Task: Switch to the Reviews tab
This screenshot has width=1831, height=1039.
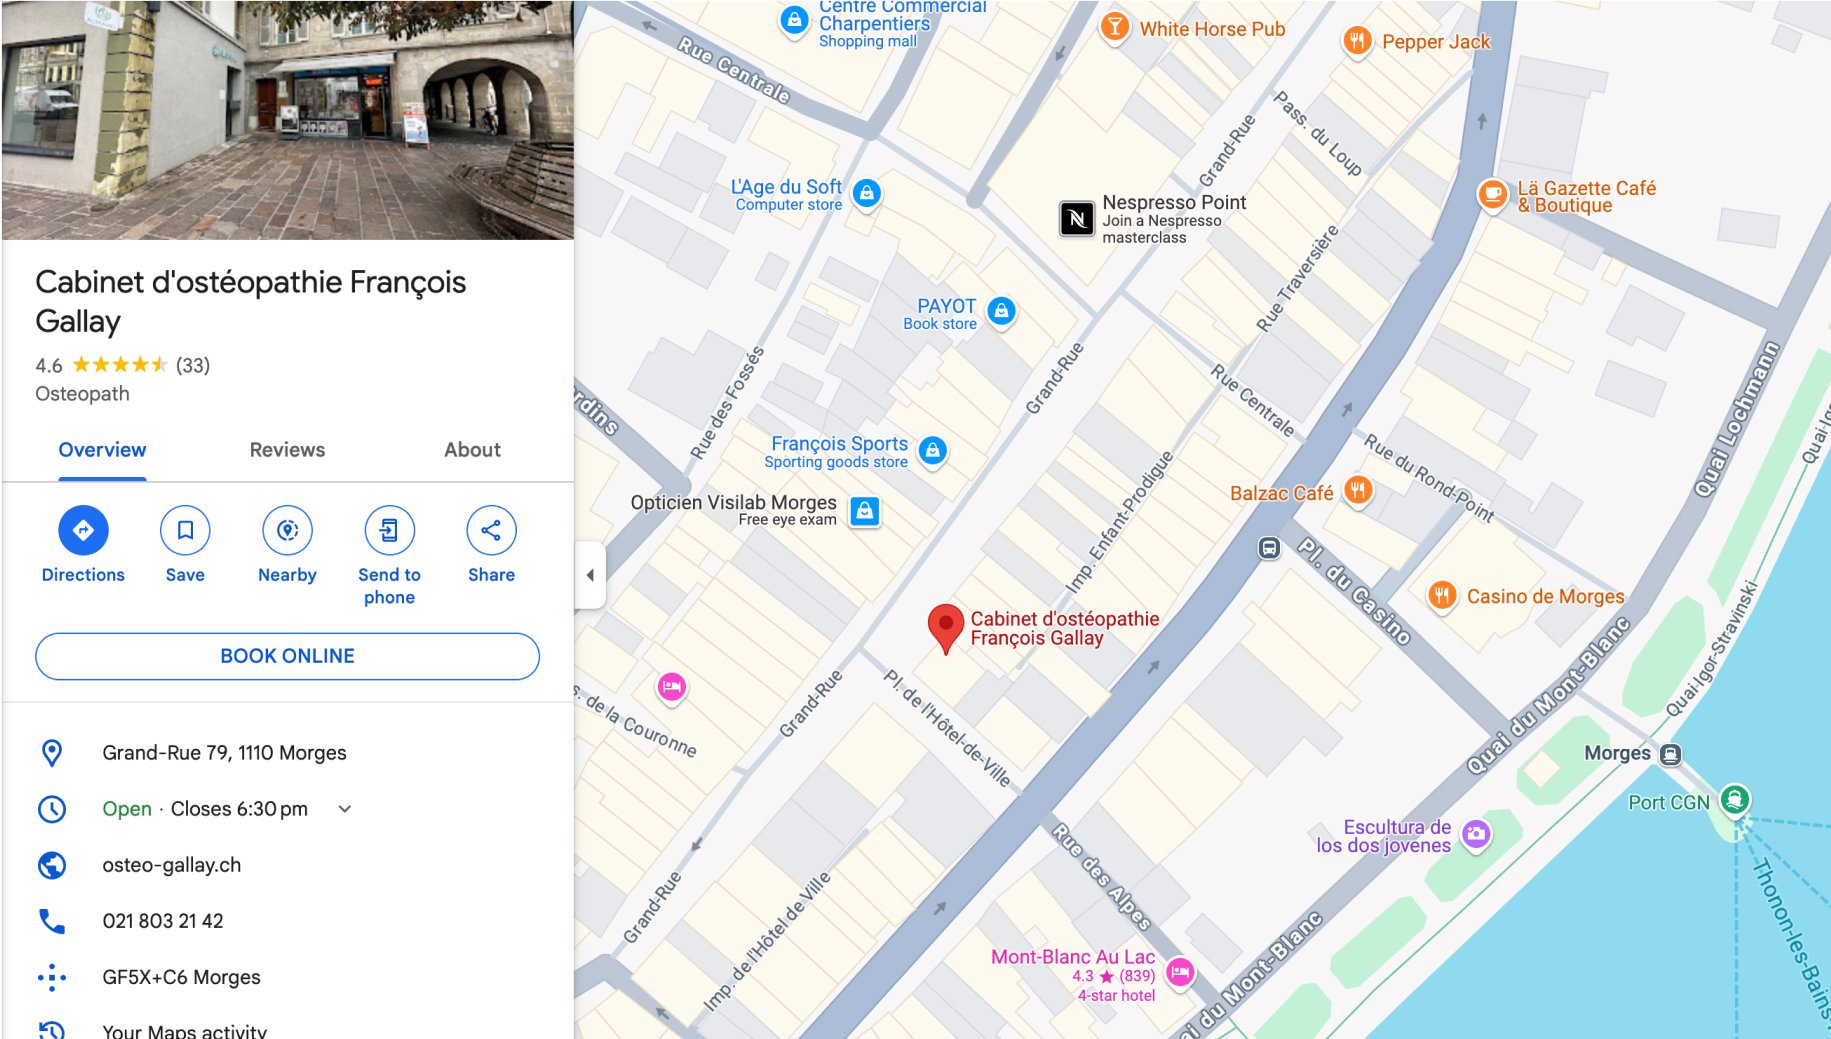Action: click(x=287, y=450)
